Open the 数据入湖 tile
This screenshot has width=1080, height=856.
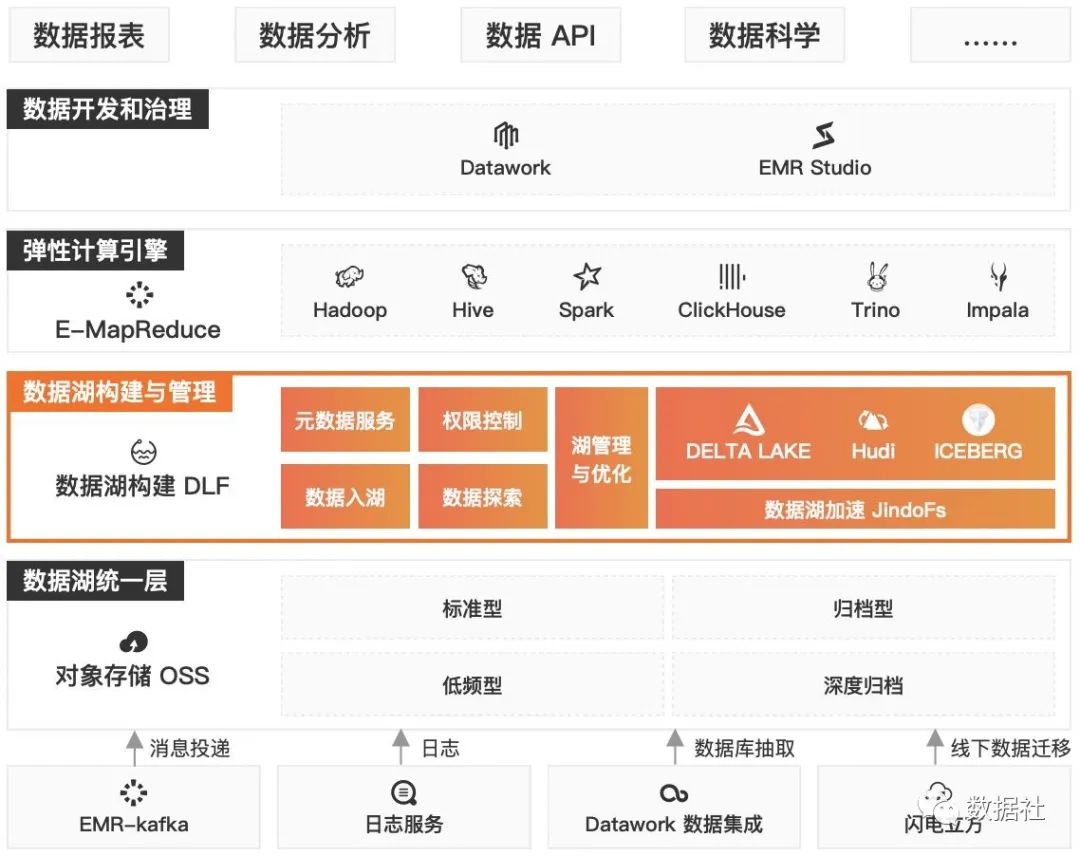(345, 497)
